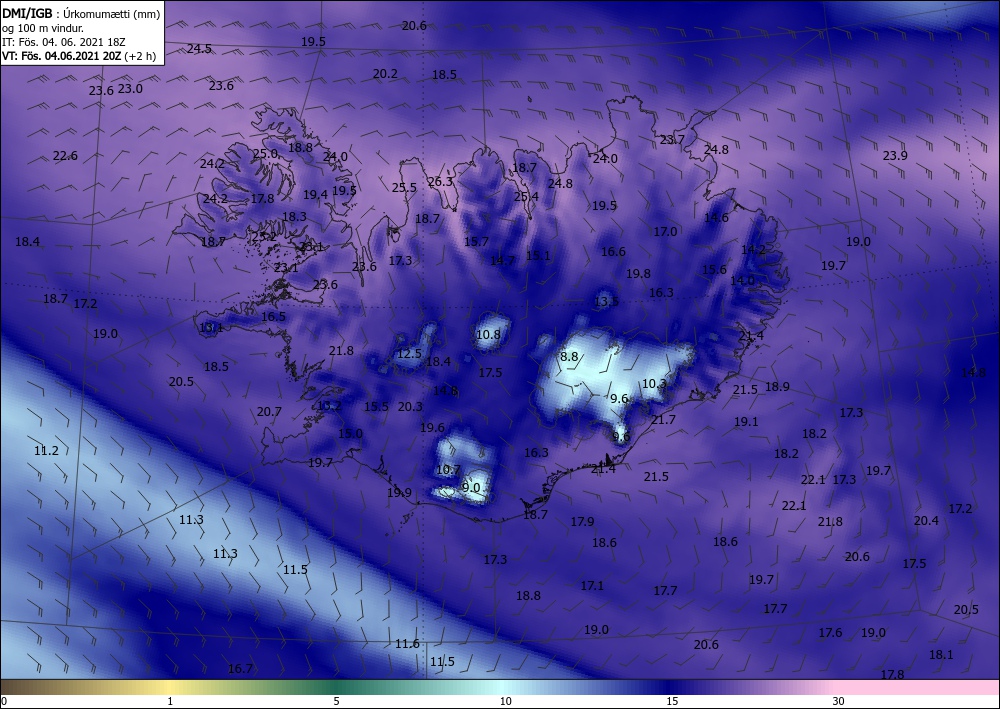Click the coastal value "19.9"
The image size is (1000, 709).
(399, 493)
